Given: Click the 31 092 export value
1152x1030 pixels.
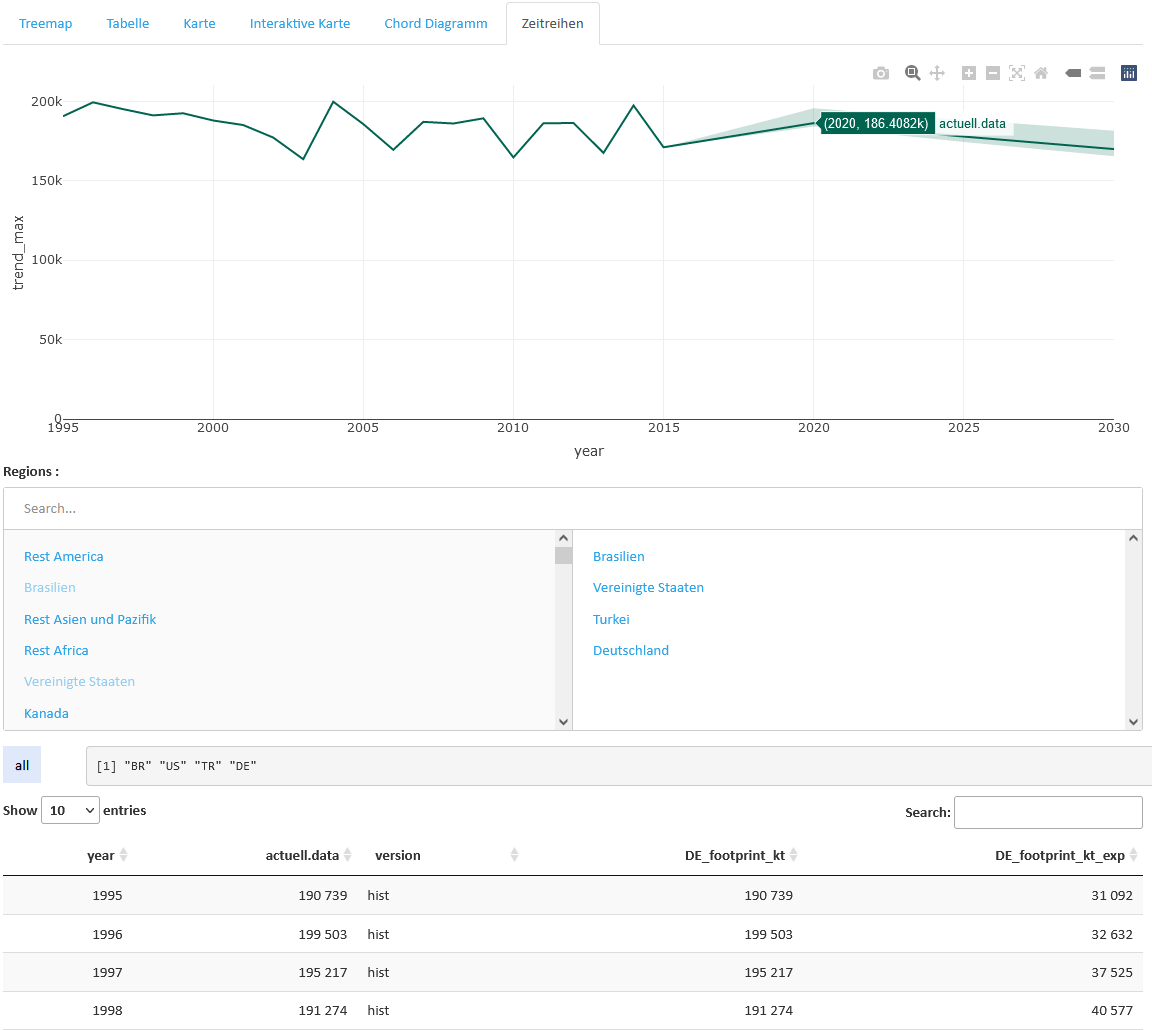Looking at the screenshot, I should tap(1112, 895).
